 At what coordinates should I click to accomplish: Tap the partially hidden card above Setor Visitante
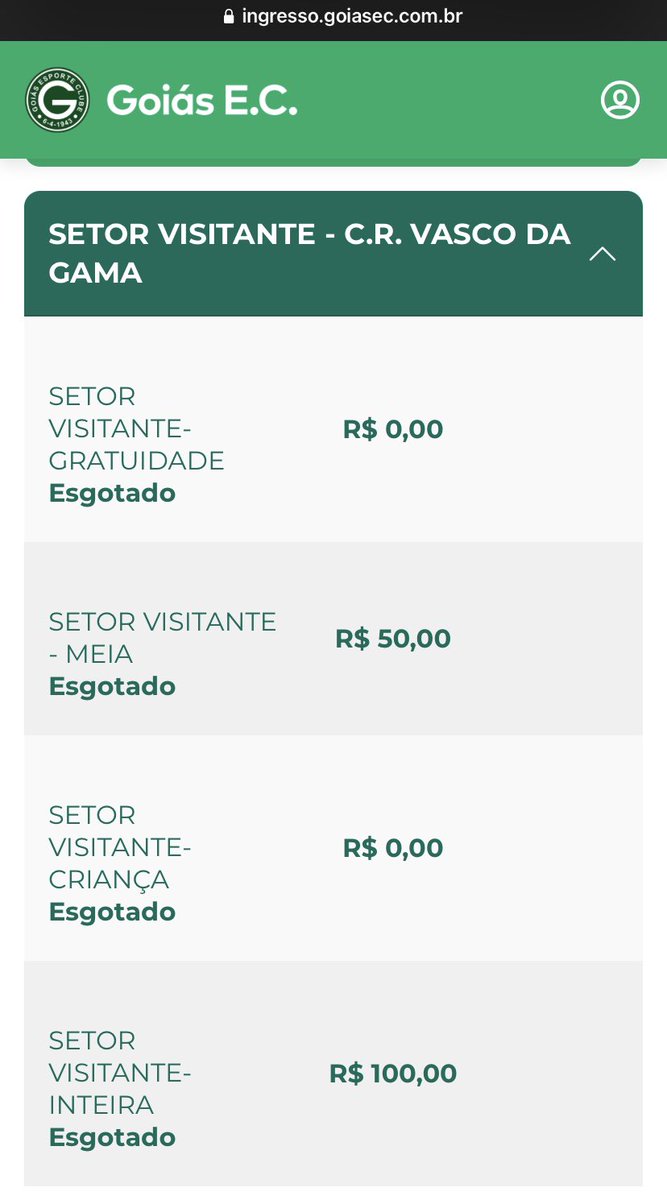pos(333,161)
